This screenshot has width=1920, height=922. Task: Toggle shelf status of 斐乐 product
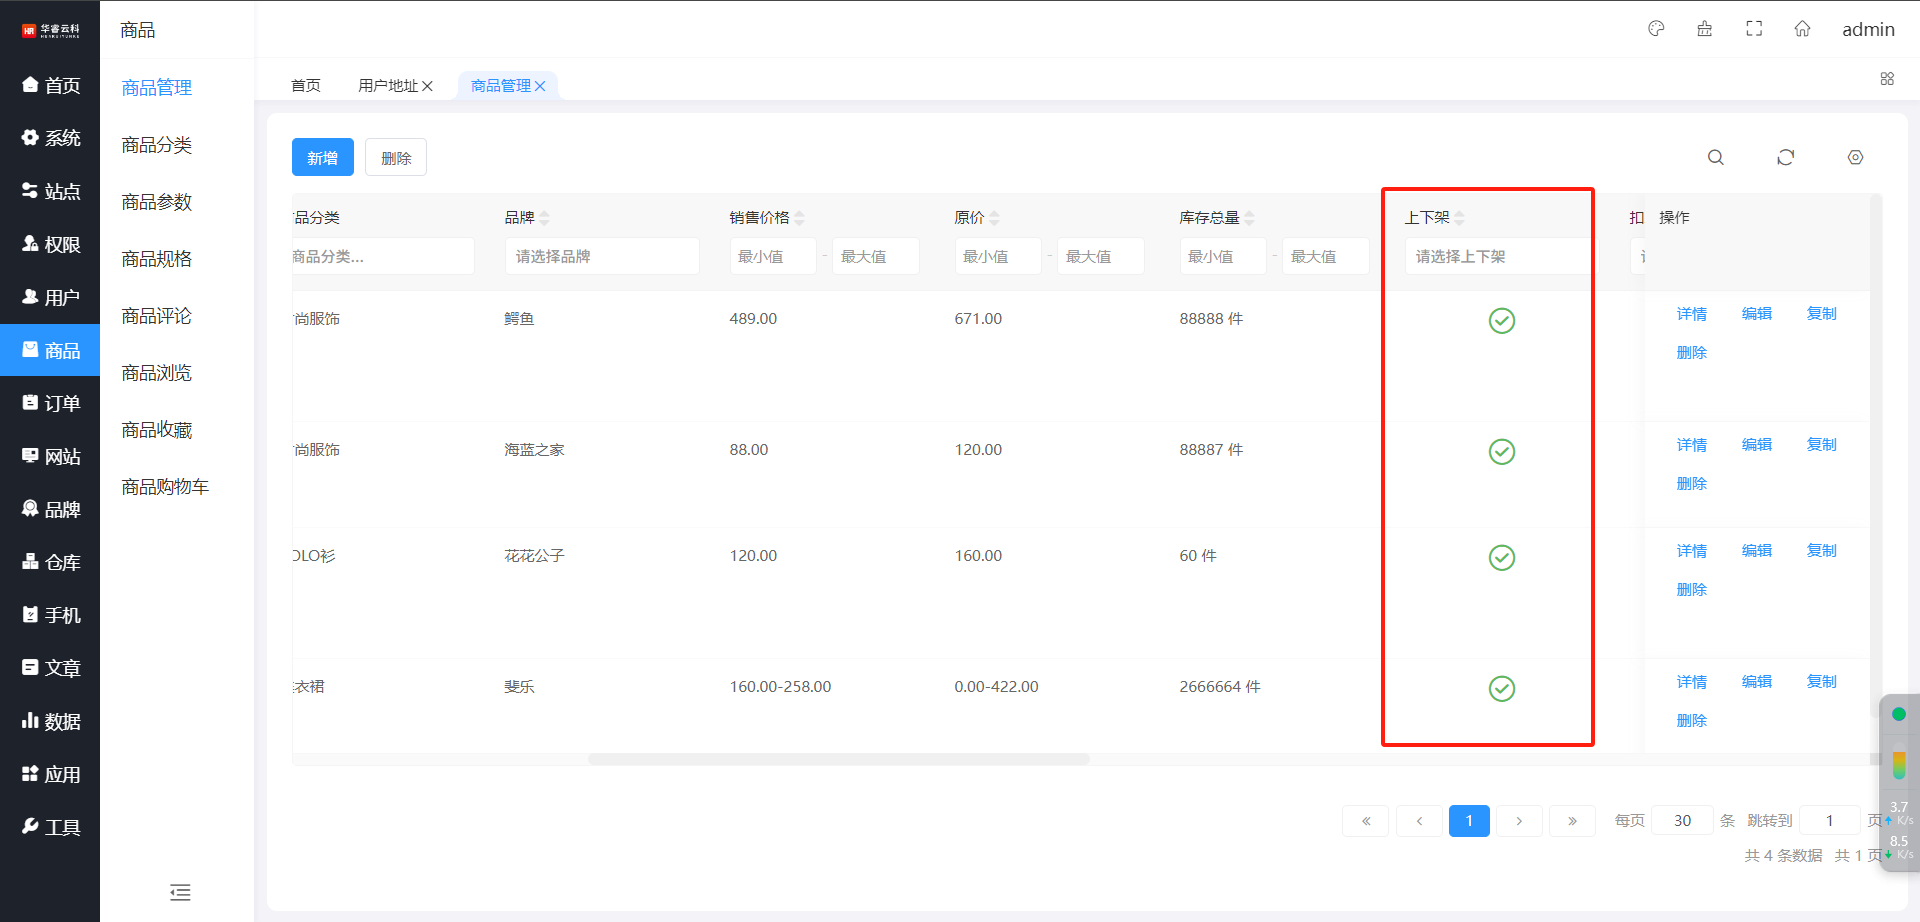1501,689
